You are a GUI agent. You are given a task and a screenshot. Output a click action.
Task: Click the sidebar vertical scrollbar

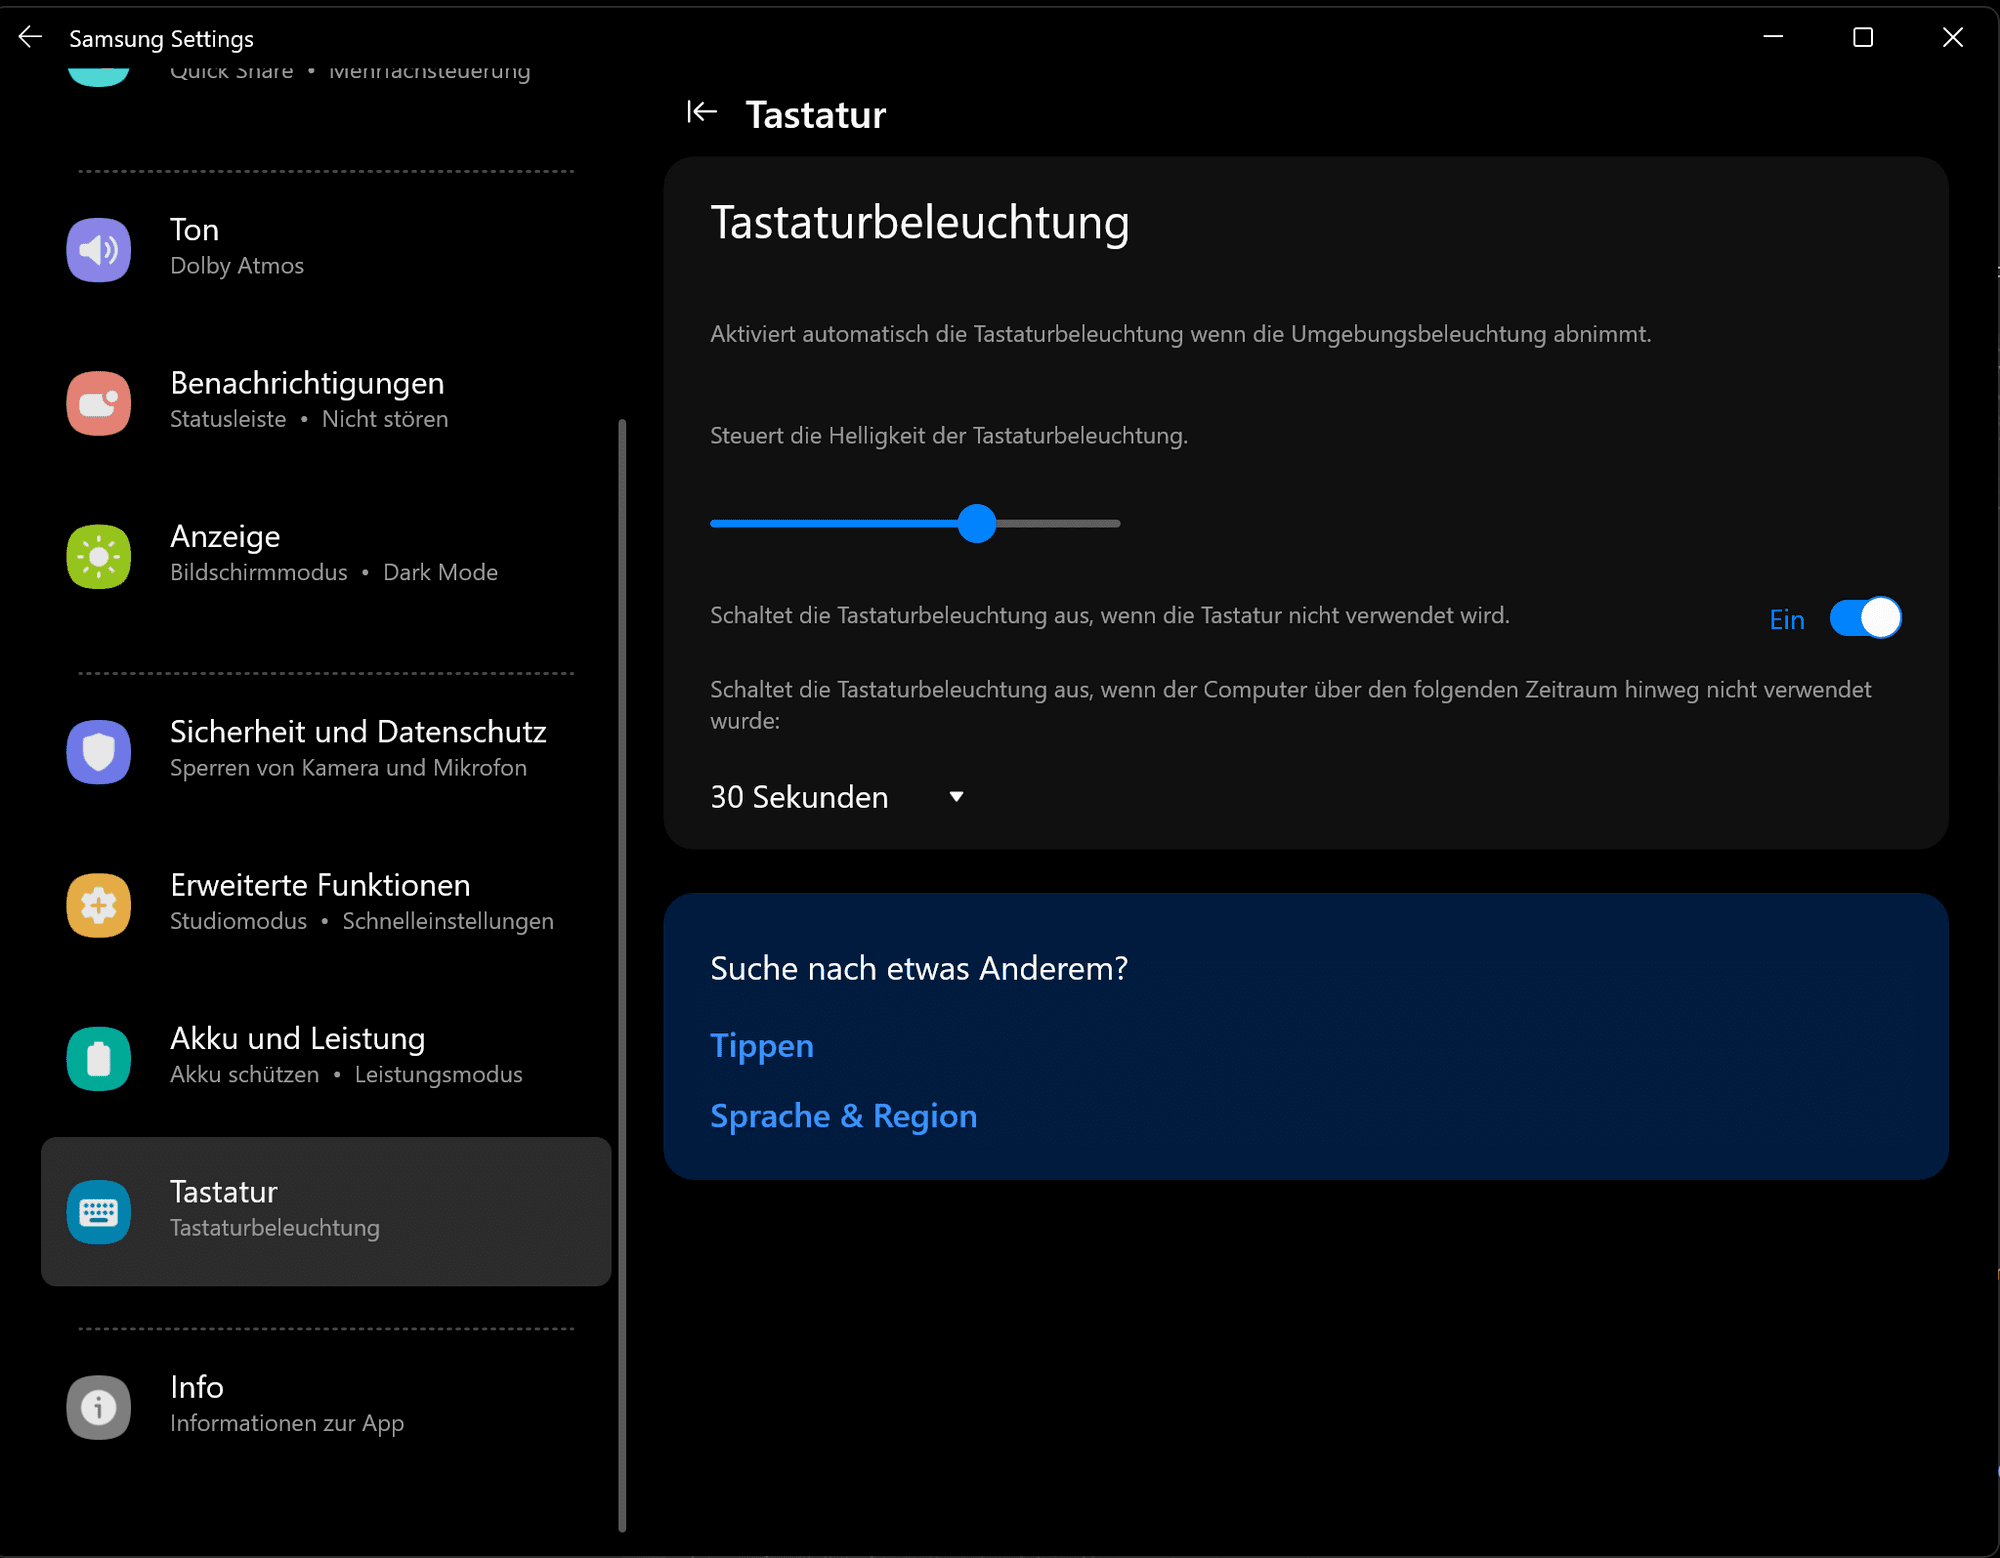pos(622,975)
